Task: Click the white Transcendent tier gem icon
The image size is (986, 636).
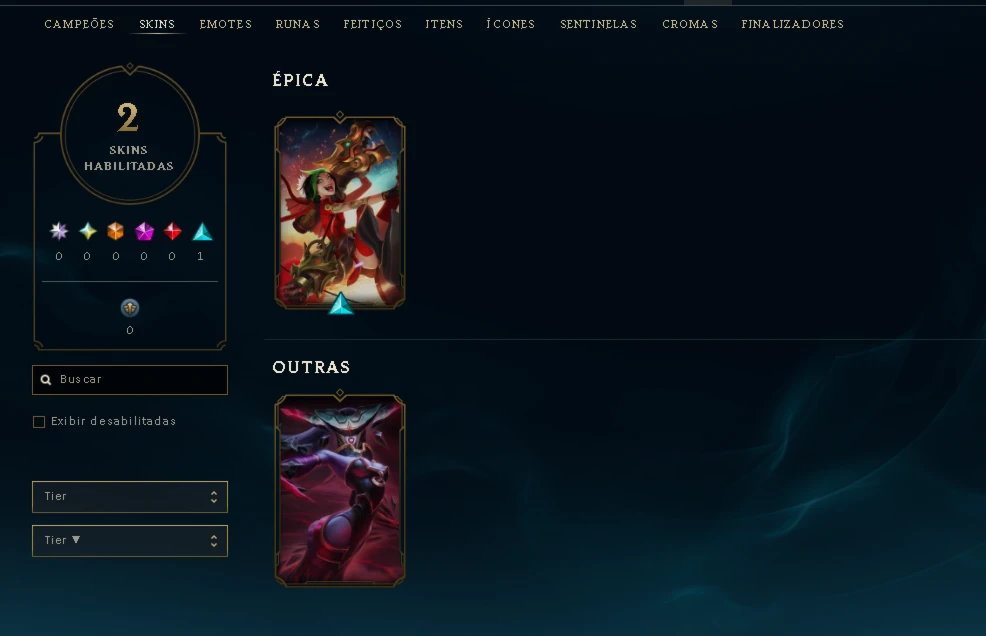Action: pyautogui.click(x=59, y=232)
